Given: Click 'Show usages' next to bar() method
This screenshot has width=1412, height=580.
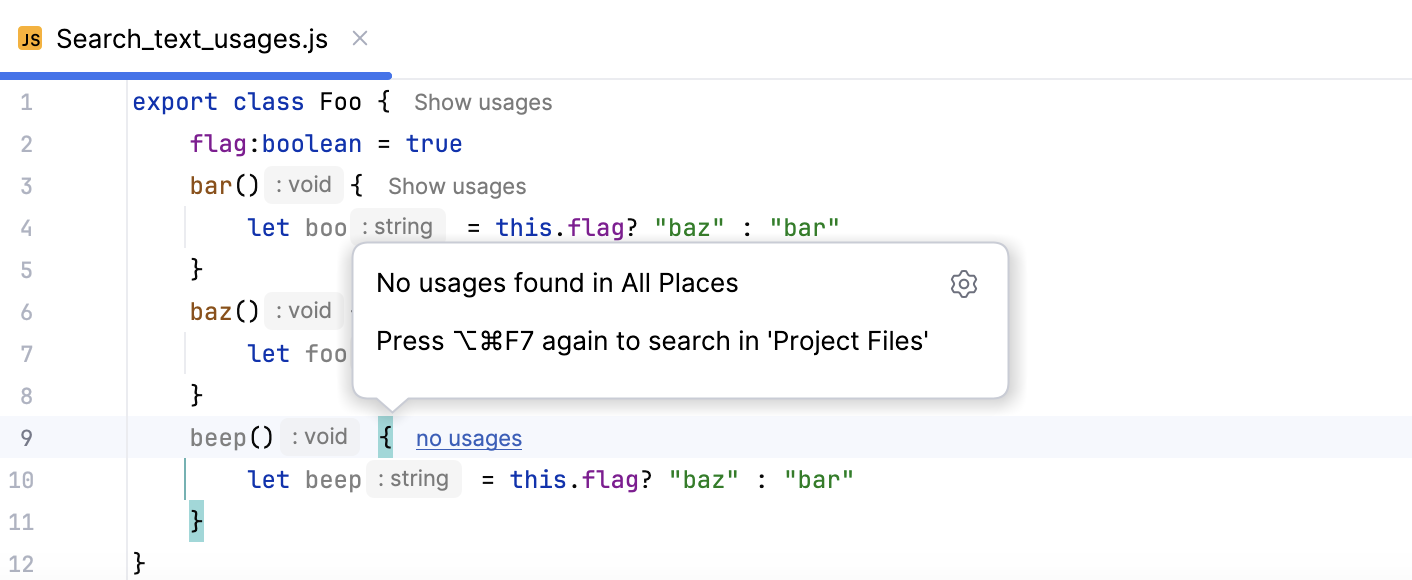Looking at the screenshot, I should click(456, 186).
